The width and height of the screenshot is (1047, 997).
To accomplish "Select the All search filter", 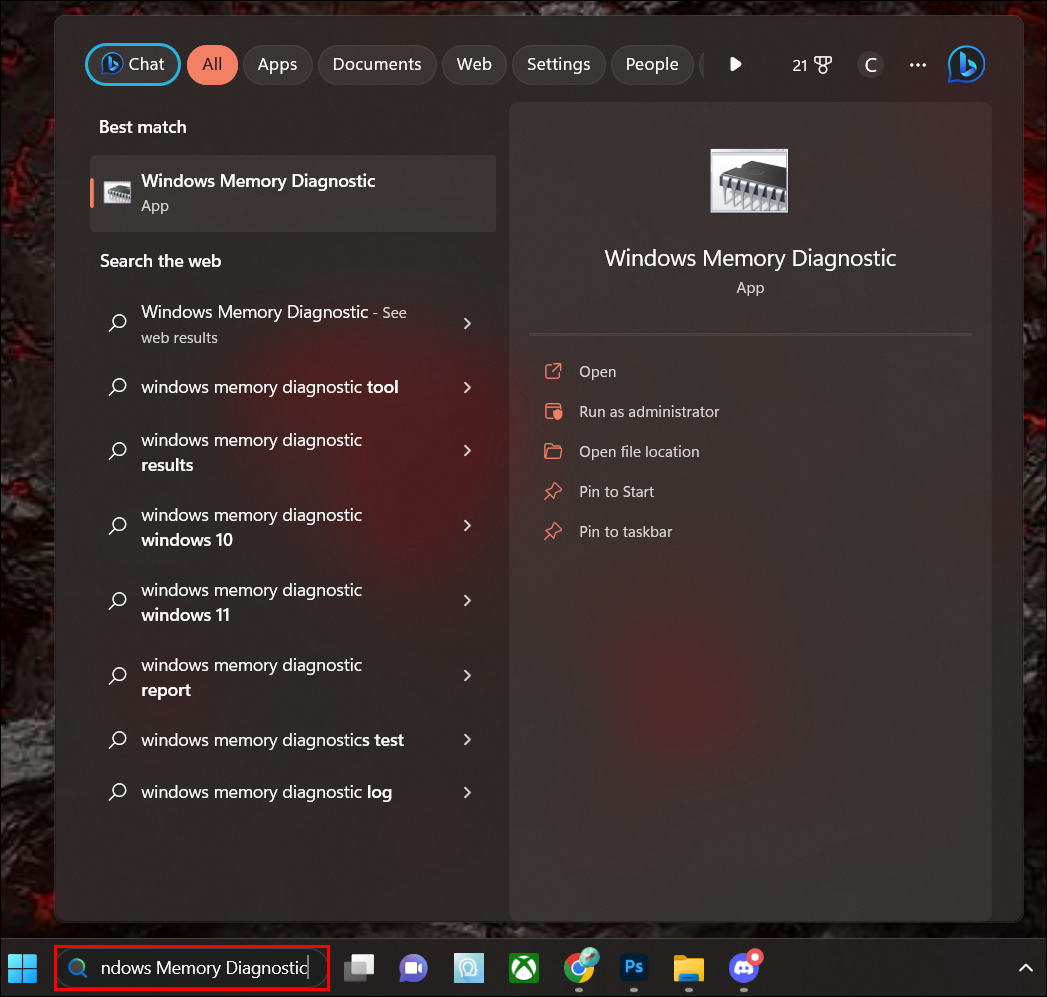I will 212,65.
